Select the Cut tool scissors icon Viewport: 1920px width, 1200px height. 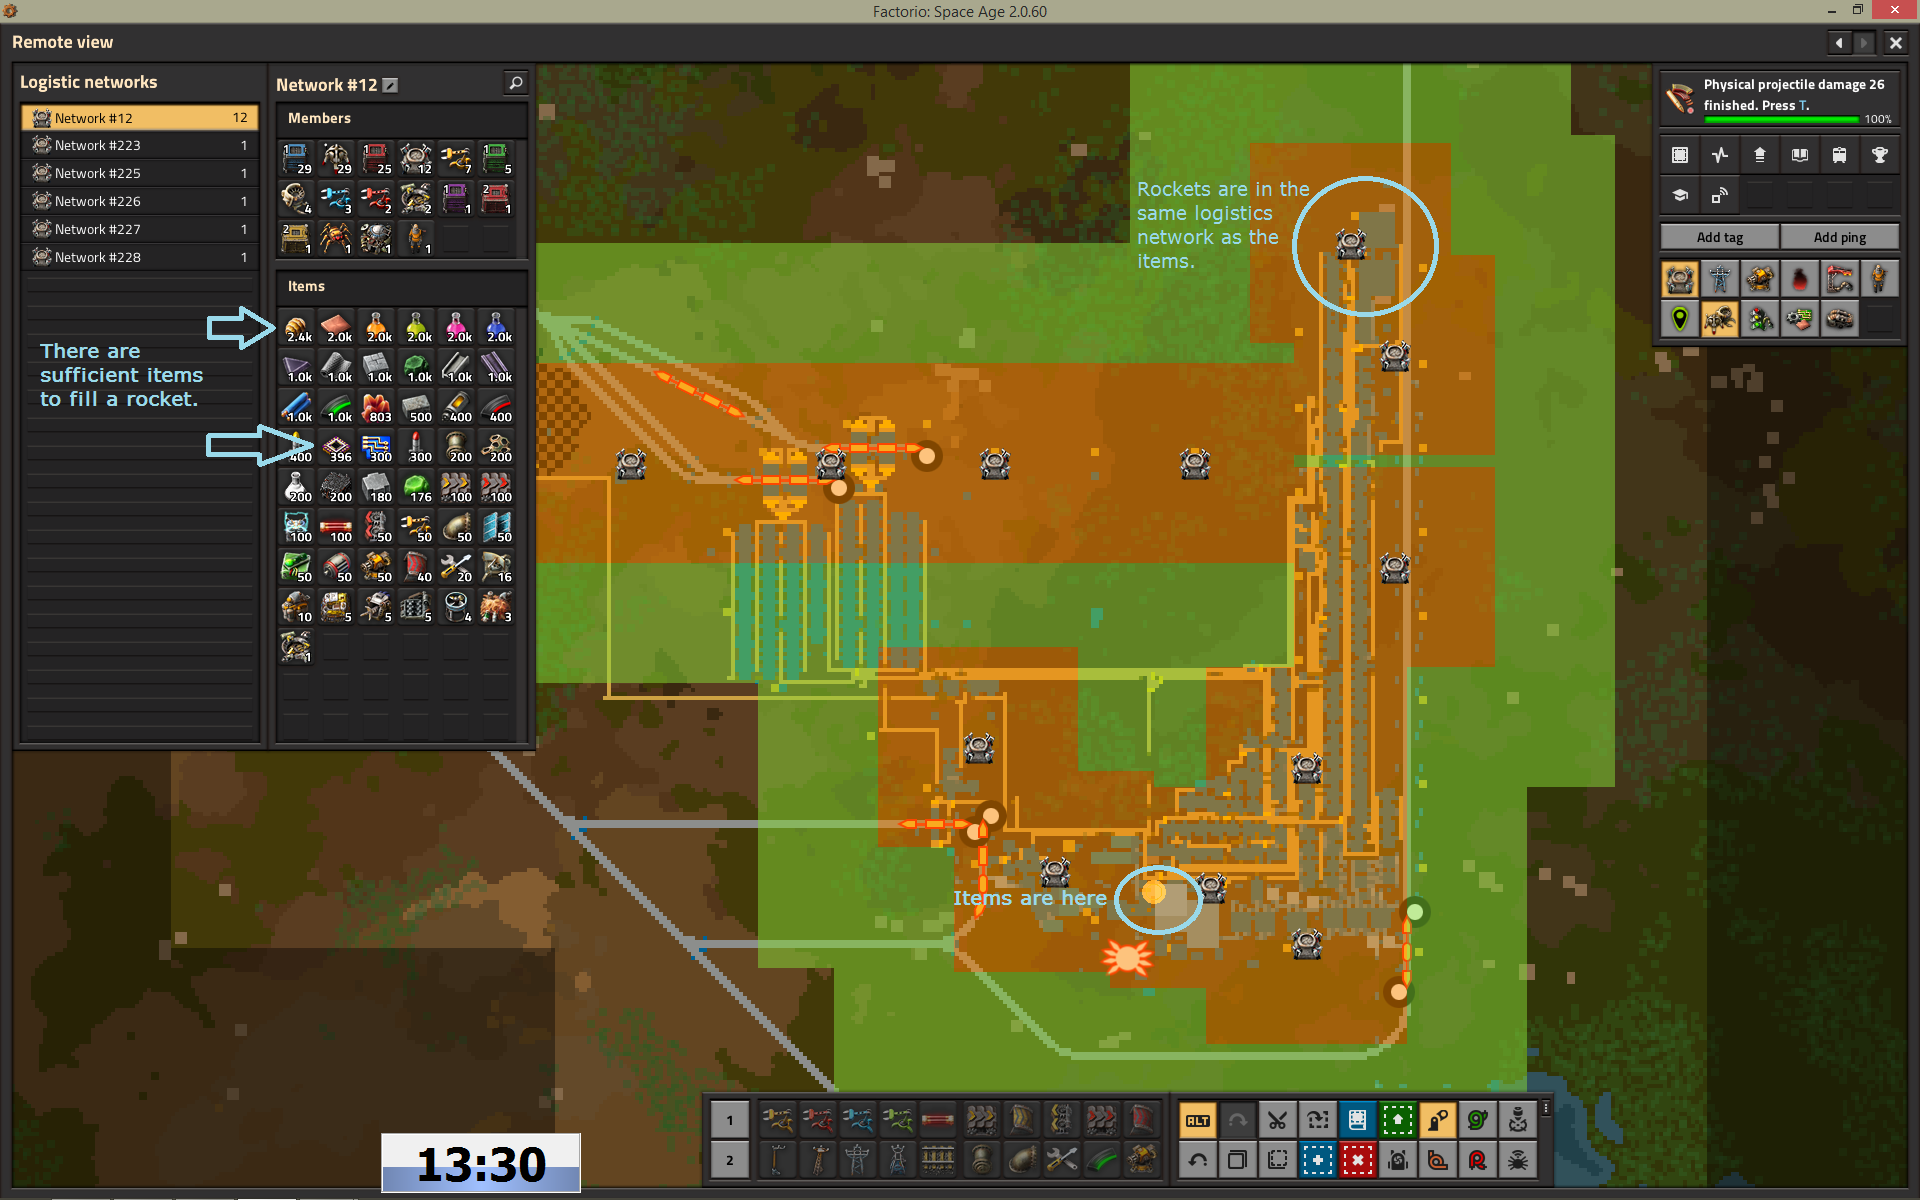coord(1277,1120)
